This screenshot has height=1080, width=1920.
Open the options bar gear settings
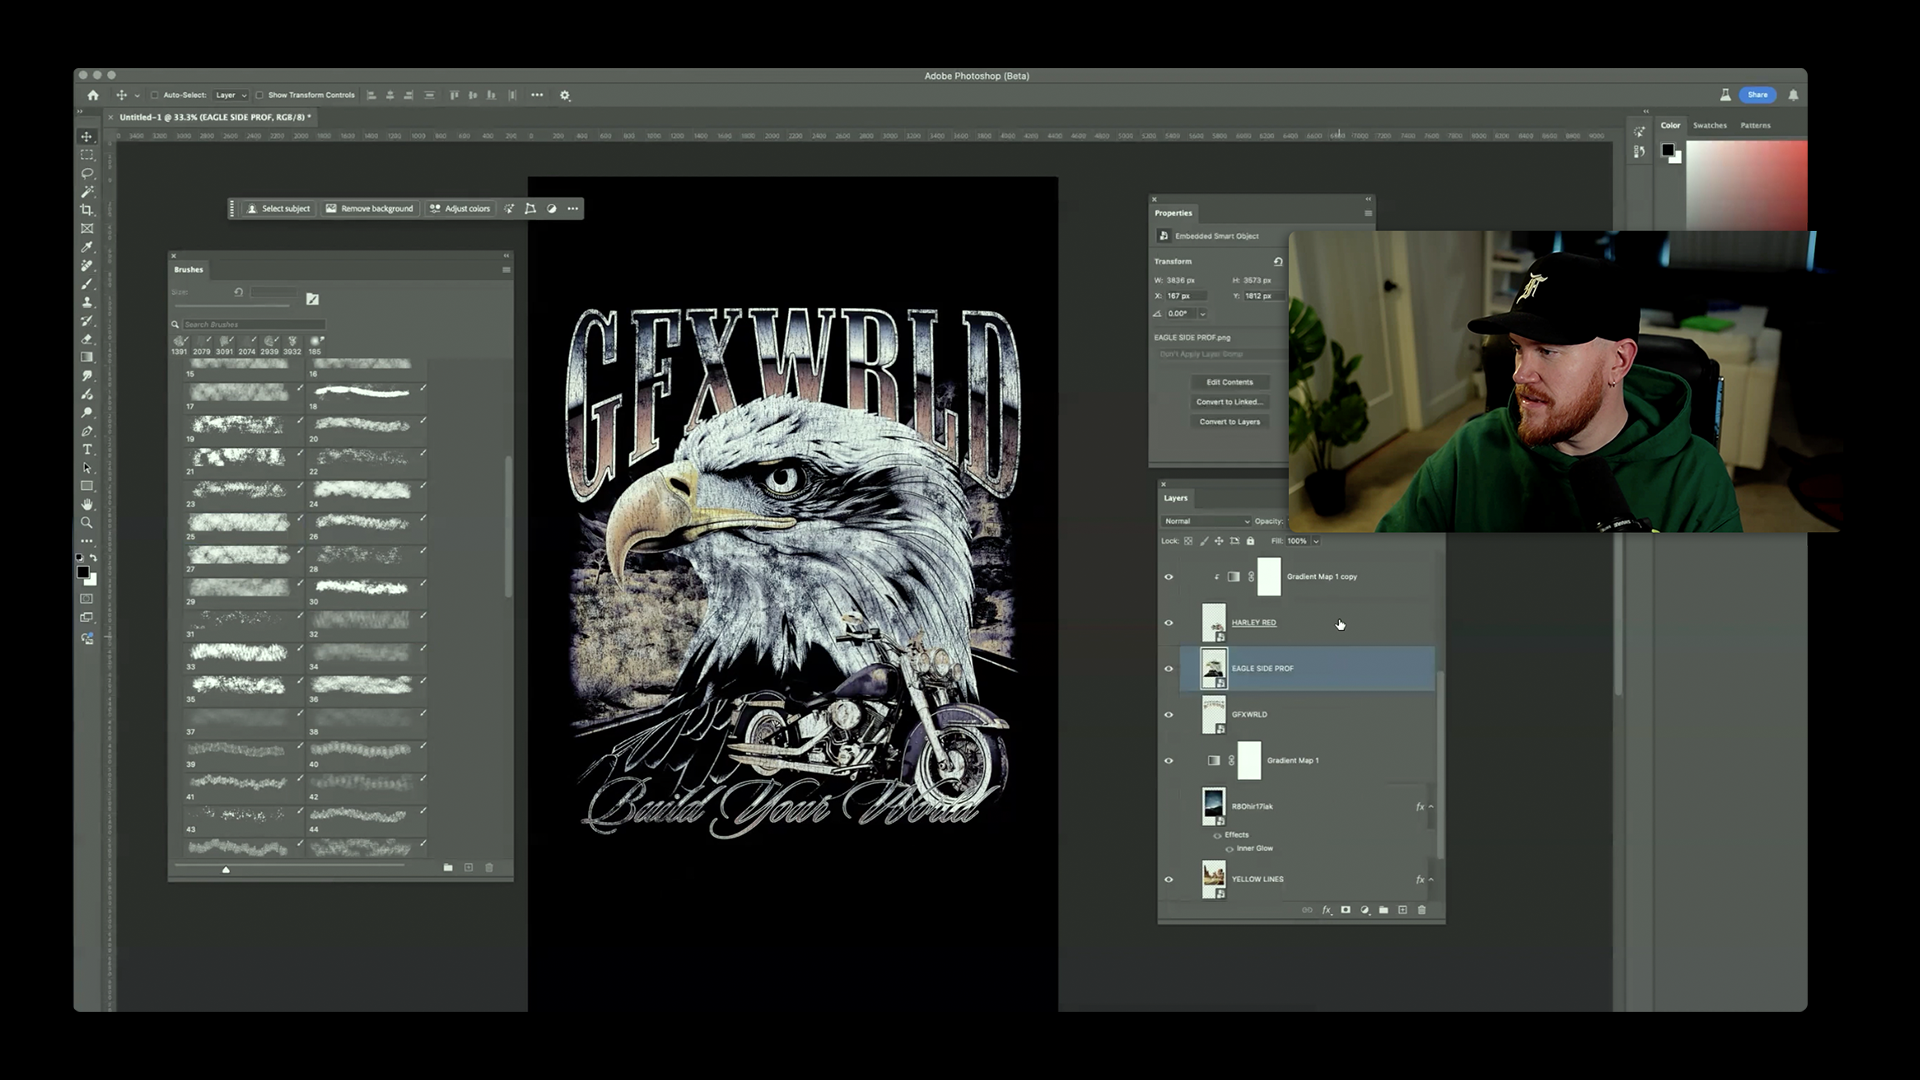pyautogui.click(x=565, y=96)
